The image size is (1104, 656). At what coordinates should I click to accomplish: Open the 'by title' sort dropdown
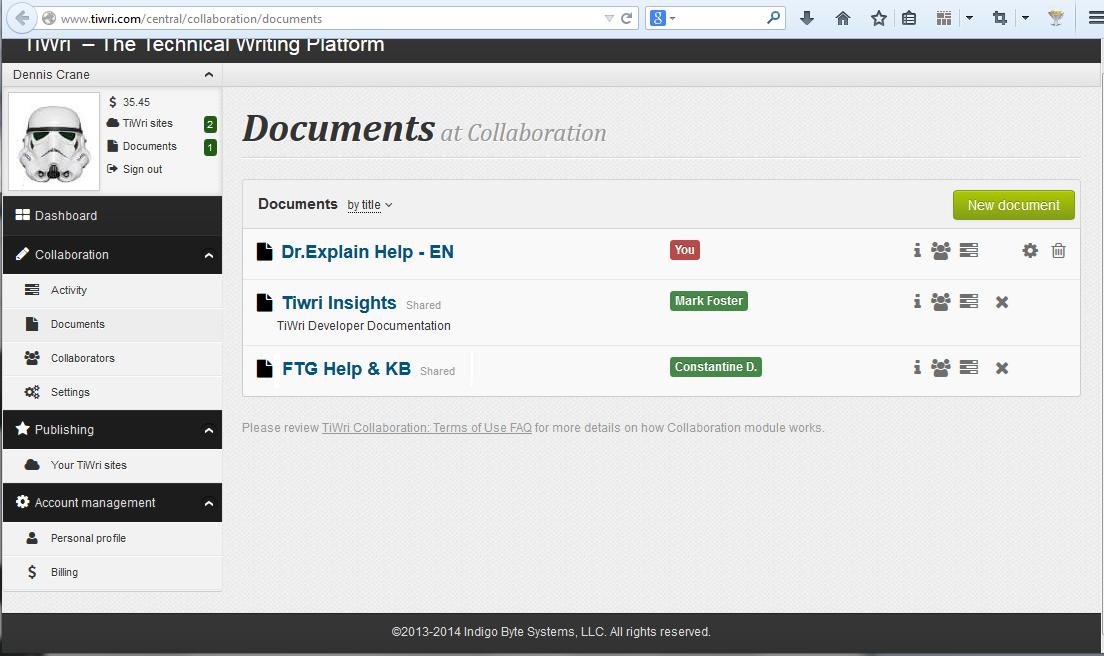tap(370, 205)
